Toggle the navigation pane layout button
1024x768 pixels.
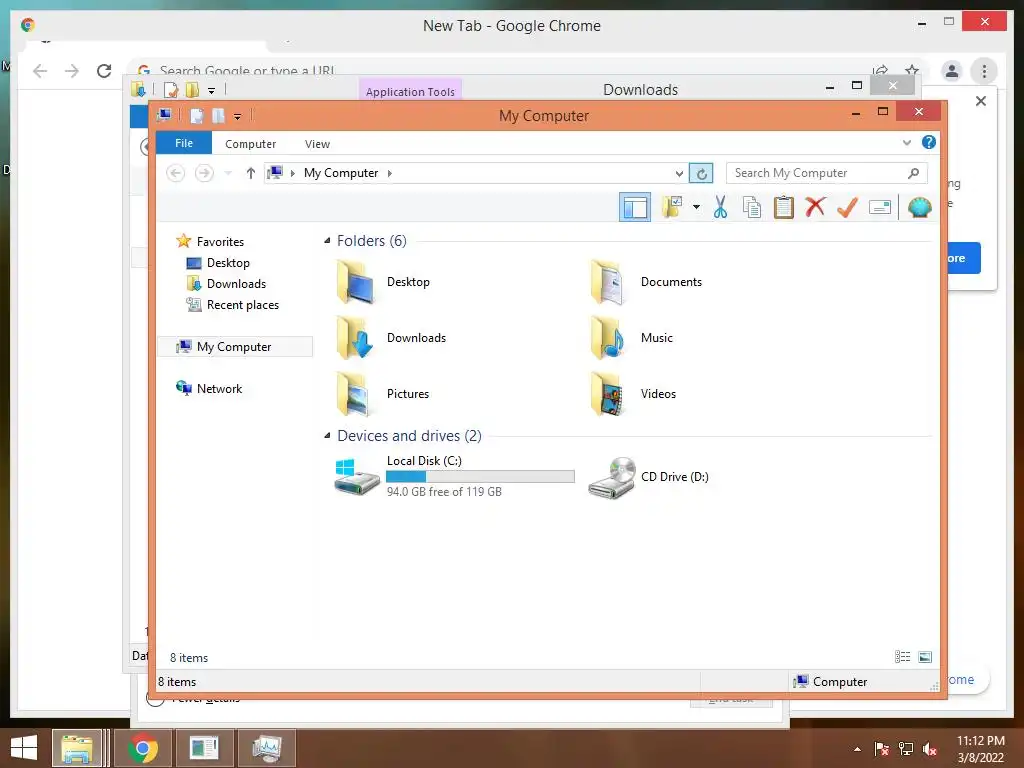pos(634,208)
